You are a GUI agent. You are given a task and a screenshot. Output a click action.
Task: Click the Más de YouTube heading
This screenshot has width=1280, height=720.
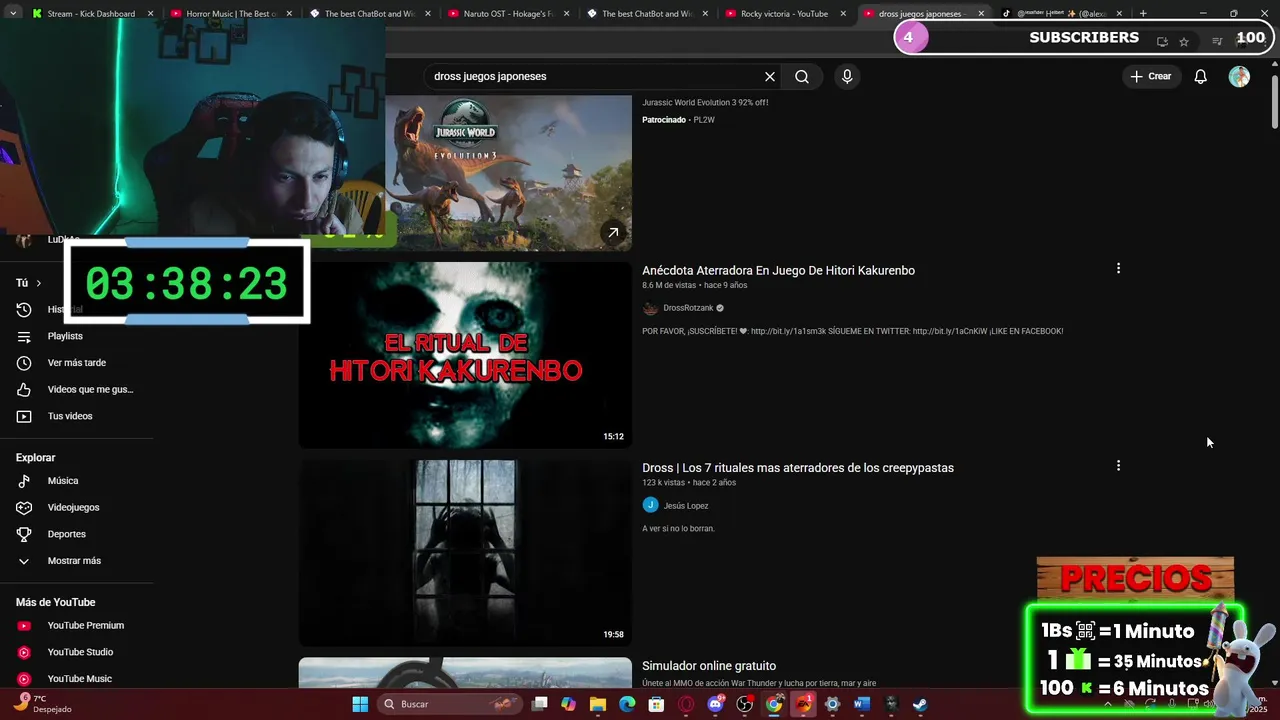coord(55,602)
